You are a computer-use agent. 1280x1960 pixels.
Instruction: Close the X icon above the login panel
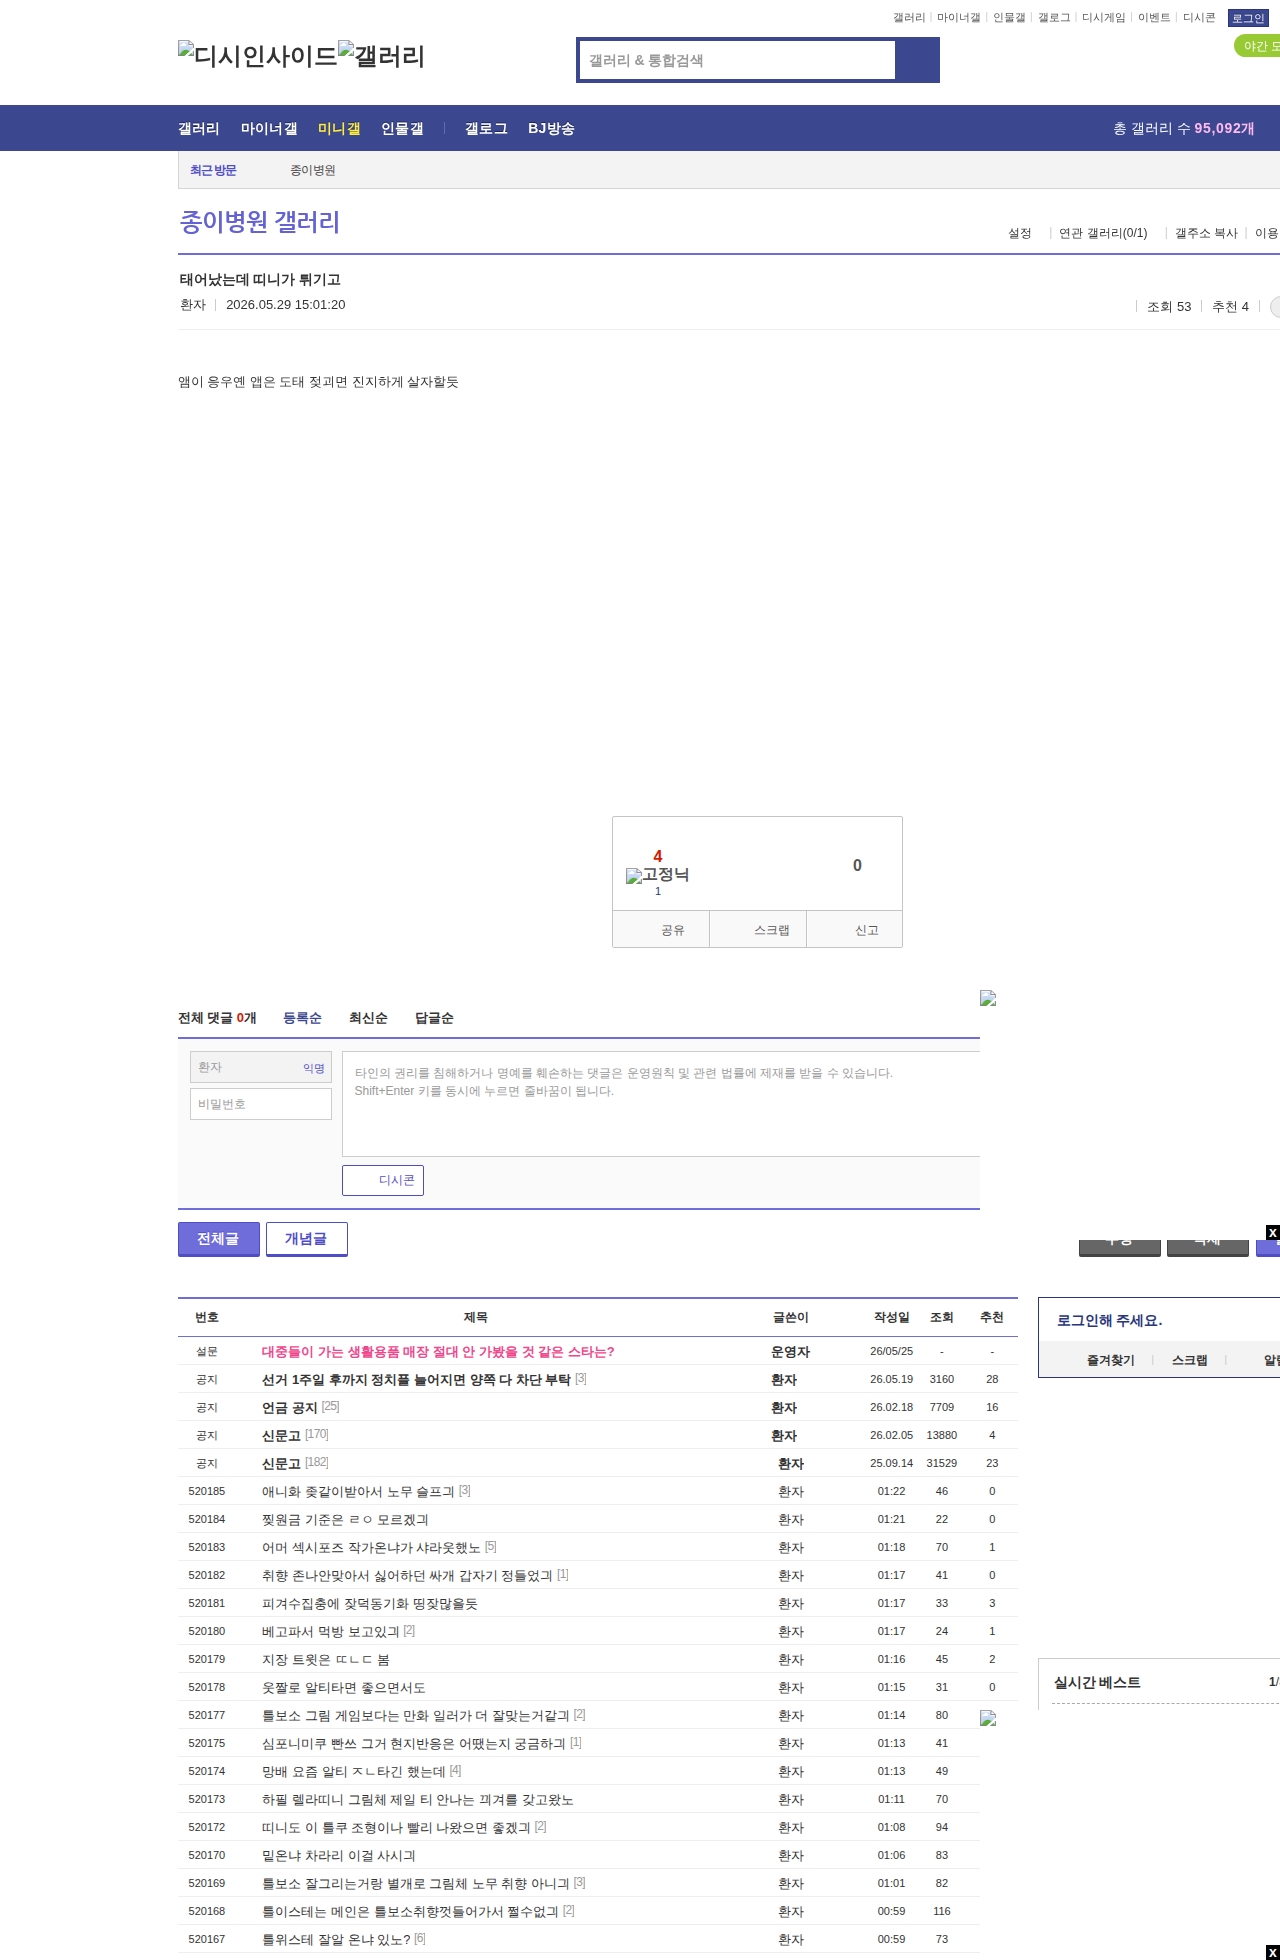pos(1272,1232)
